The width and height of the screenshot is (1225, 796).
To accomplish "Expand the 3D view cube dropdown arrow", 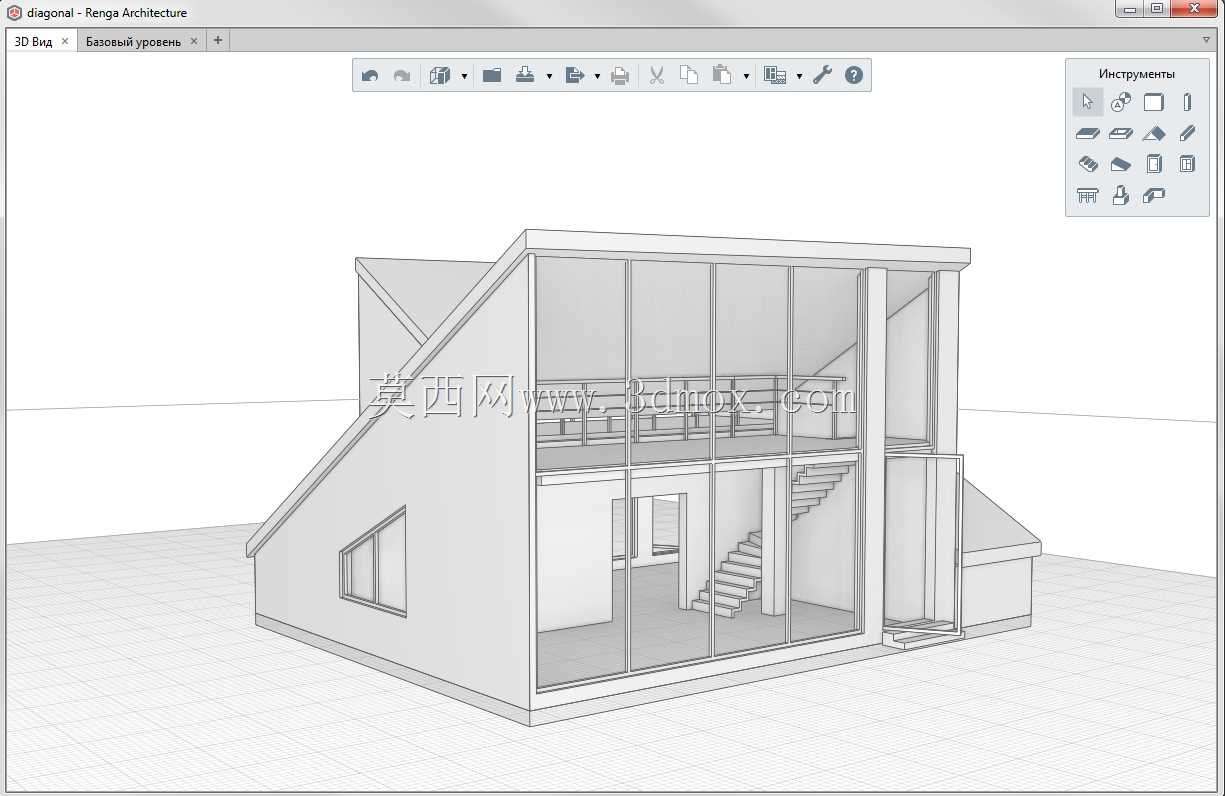I will 464,76.
